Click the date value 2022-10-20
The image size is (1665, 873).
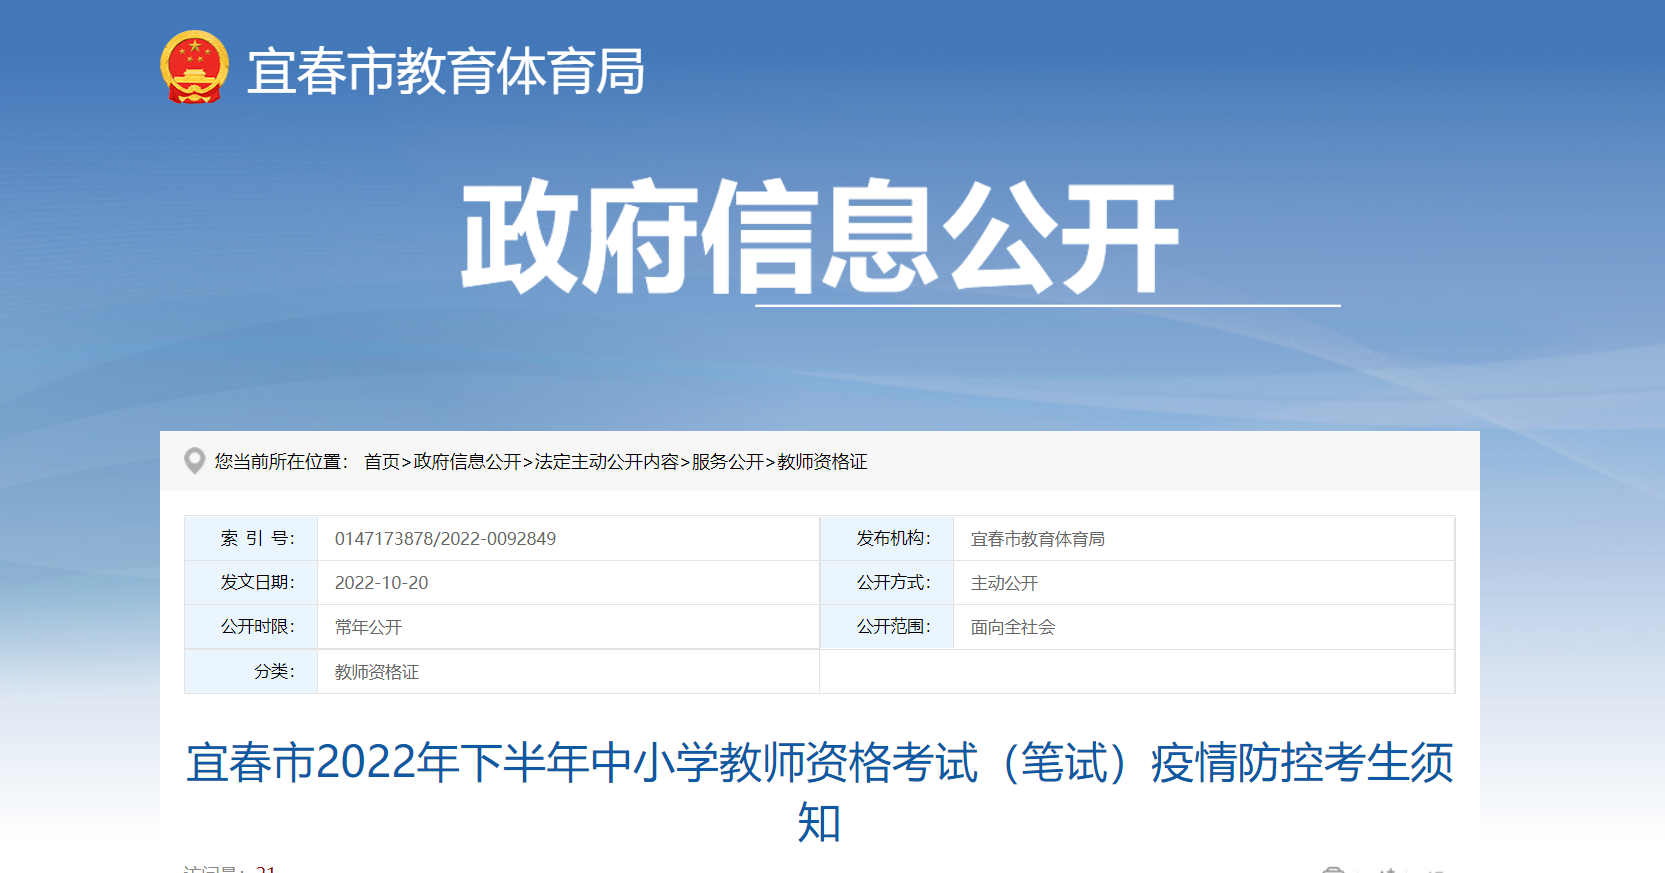pos(381,583)
